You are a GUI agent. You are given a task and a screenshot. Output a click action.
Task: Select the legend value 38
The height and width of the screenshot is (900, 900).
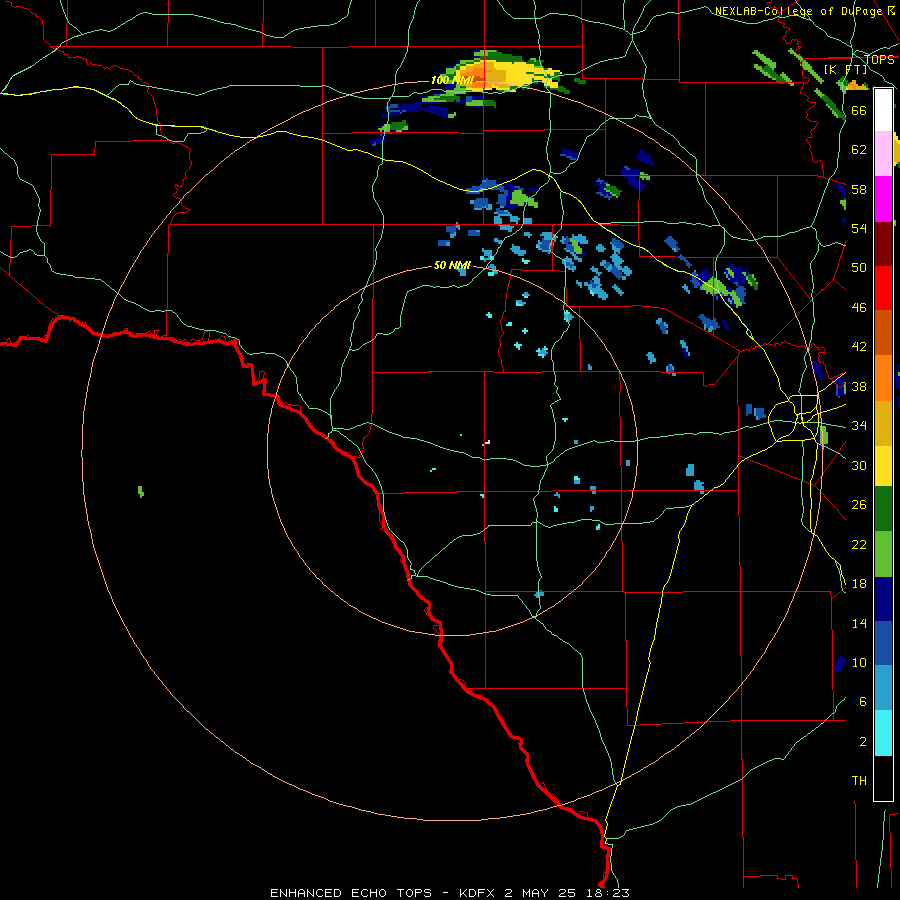point(859,386)
